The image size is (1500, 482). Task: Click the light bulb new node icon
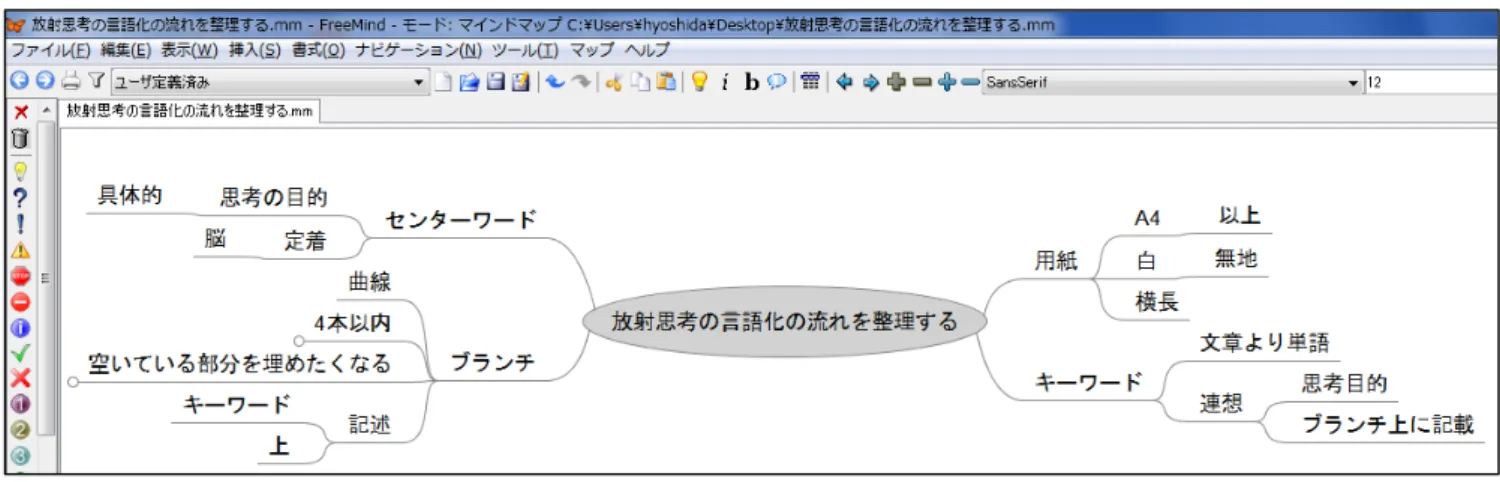pyautogui.click(x=700, y=83)
